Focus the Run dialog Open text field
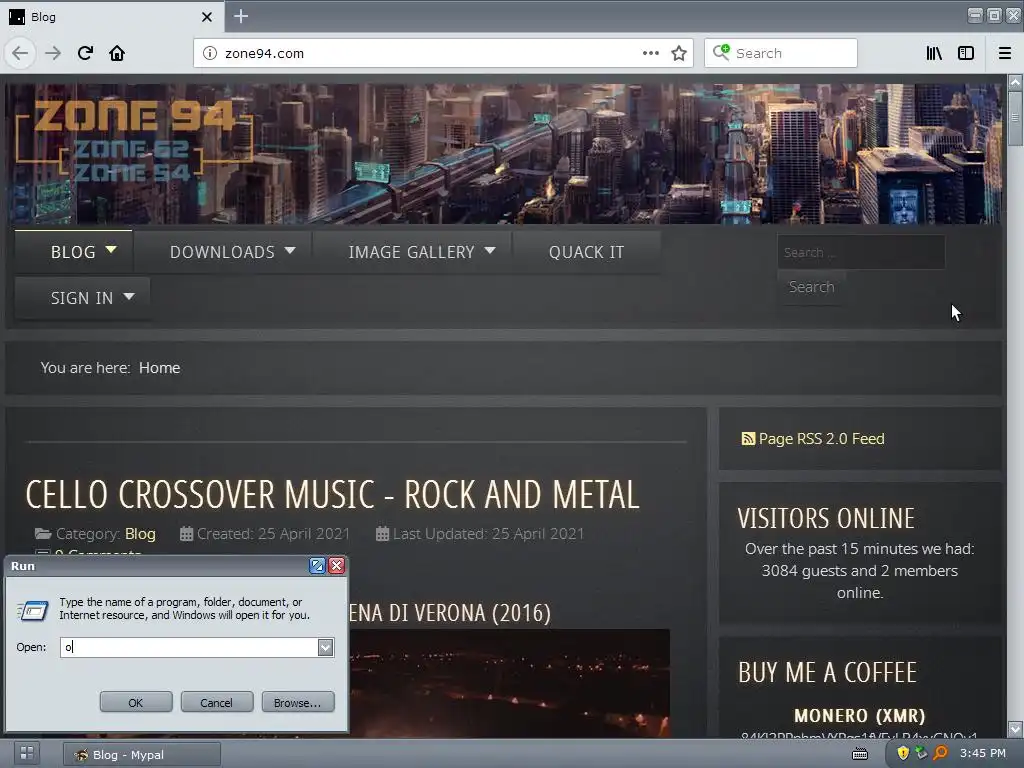Screen dimensions: 1024x768 pyautogui.click(x=189, y=647)
